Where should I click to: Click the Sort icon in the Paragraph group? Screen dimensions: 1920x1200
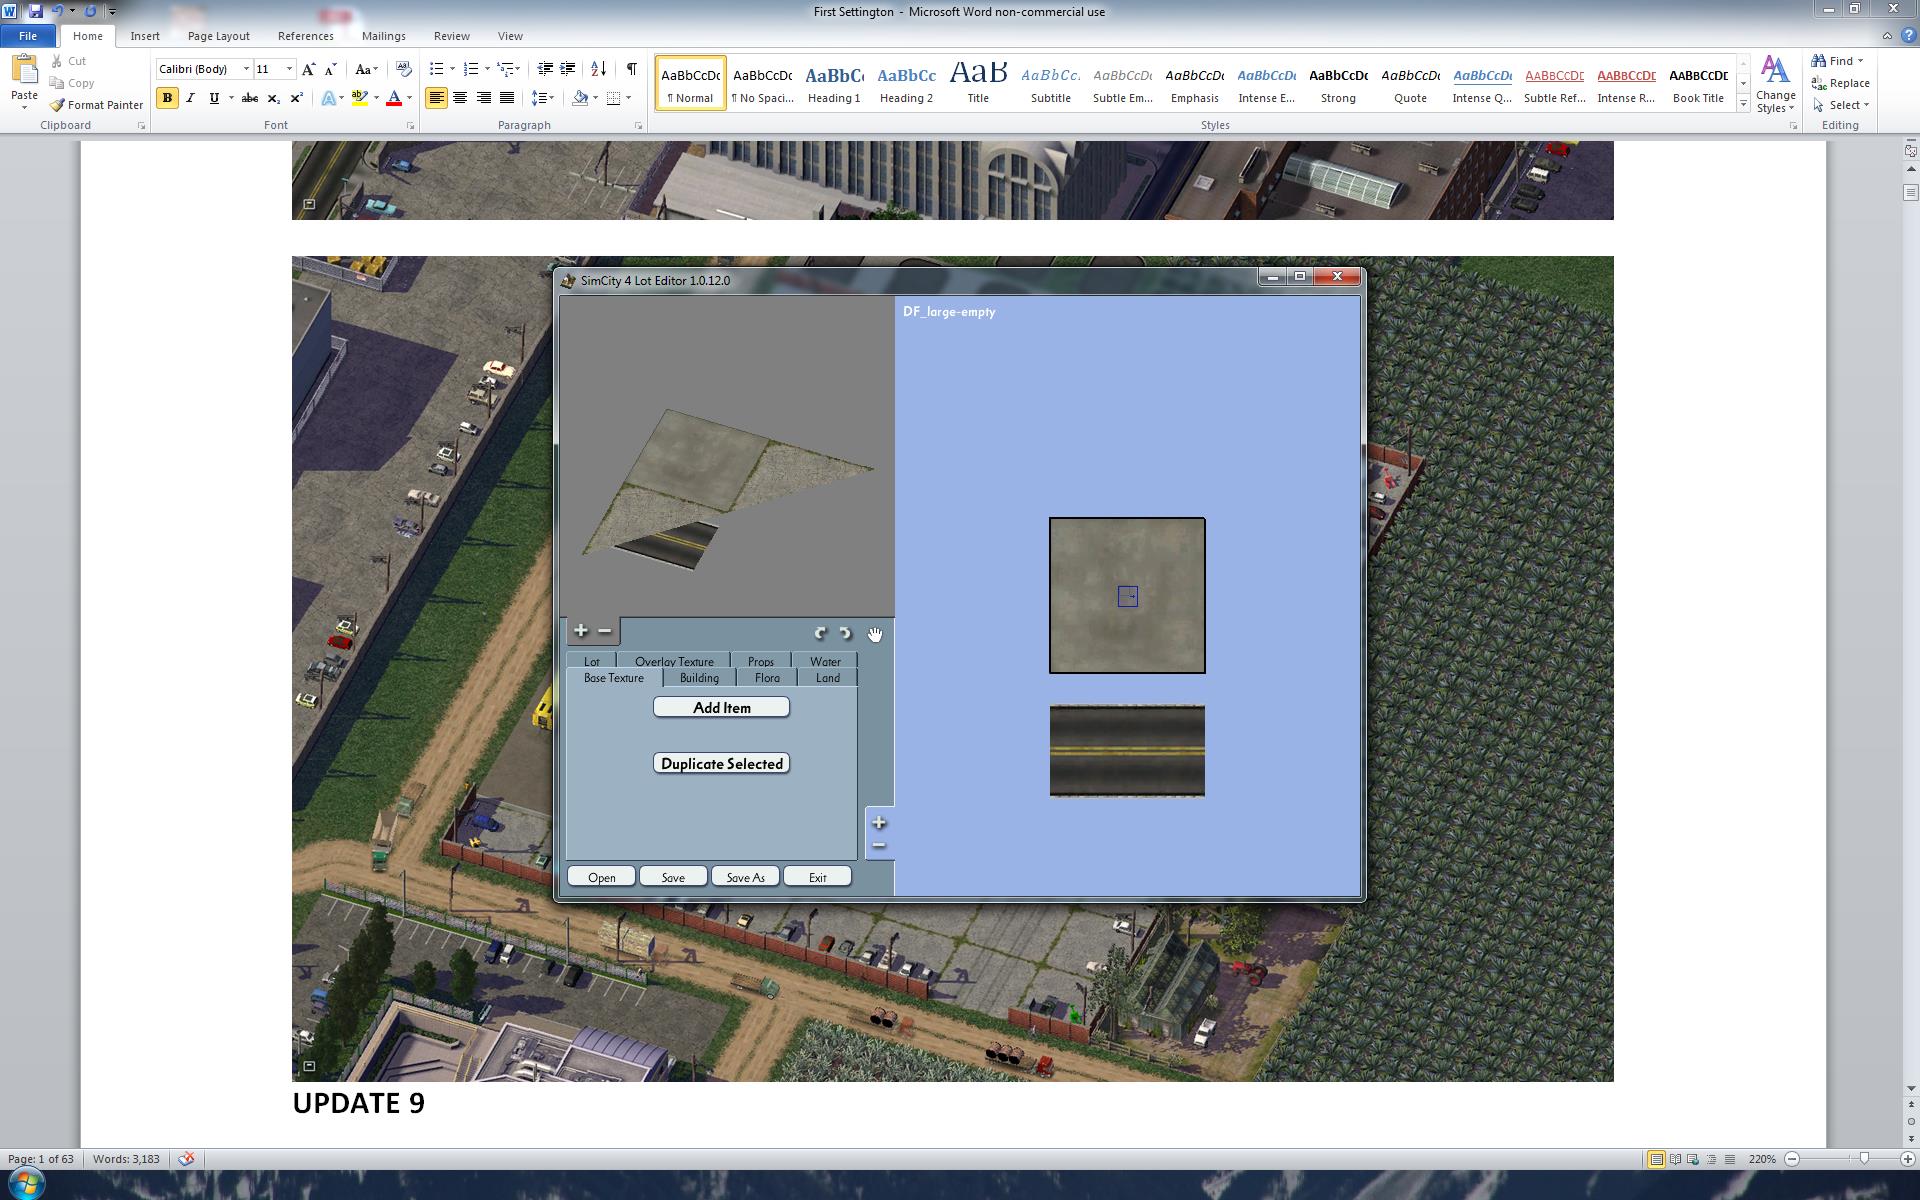tap(598, 69)
